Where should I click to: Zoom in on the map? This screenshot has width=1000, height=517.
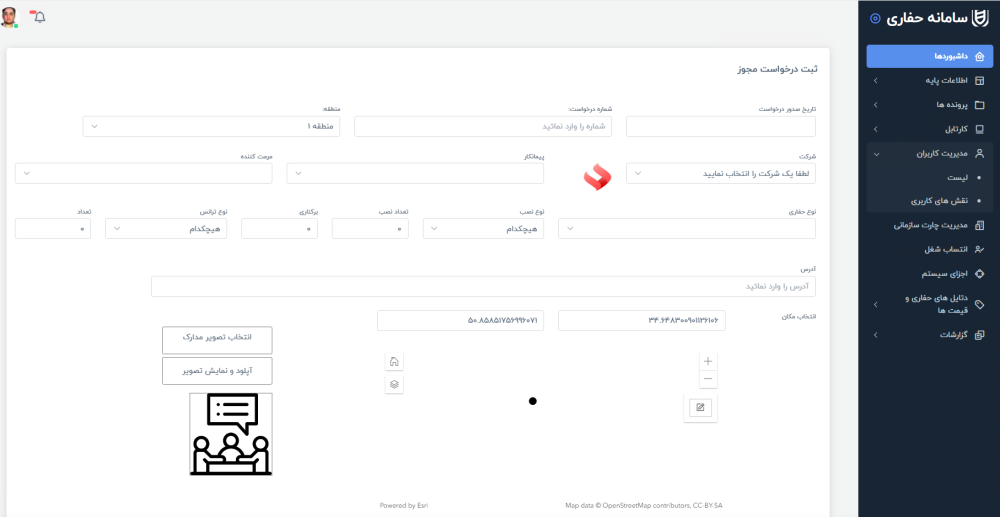point(708,361)
